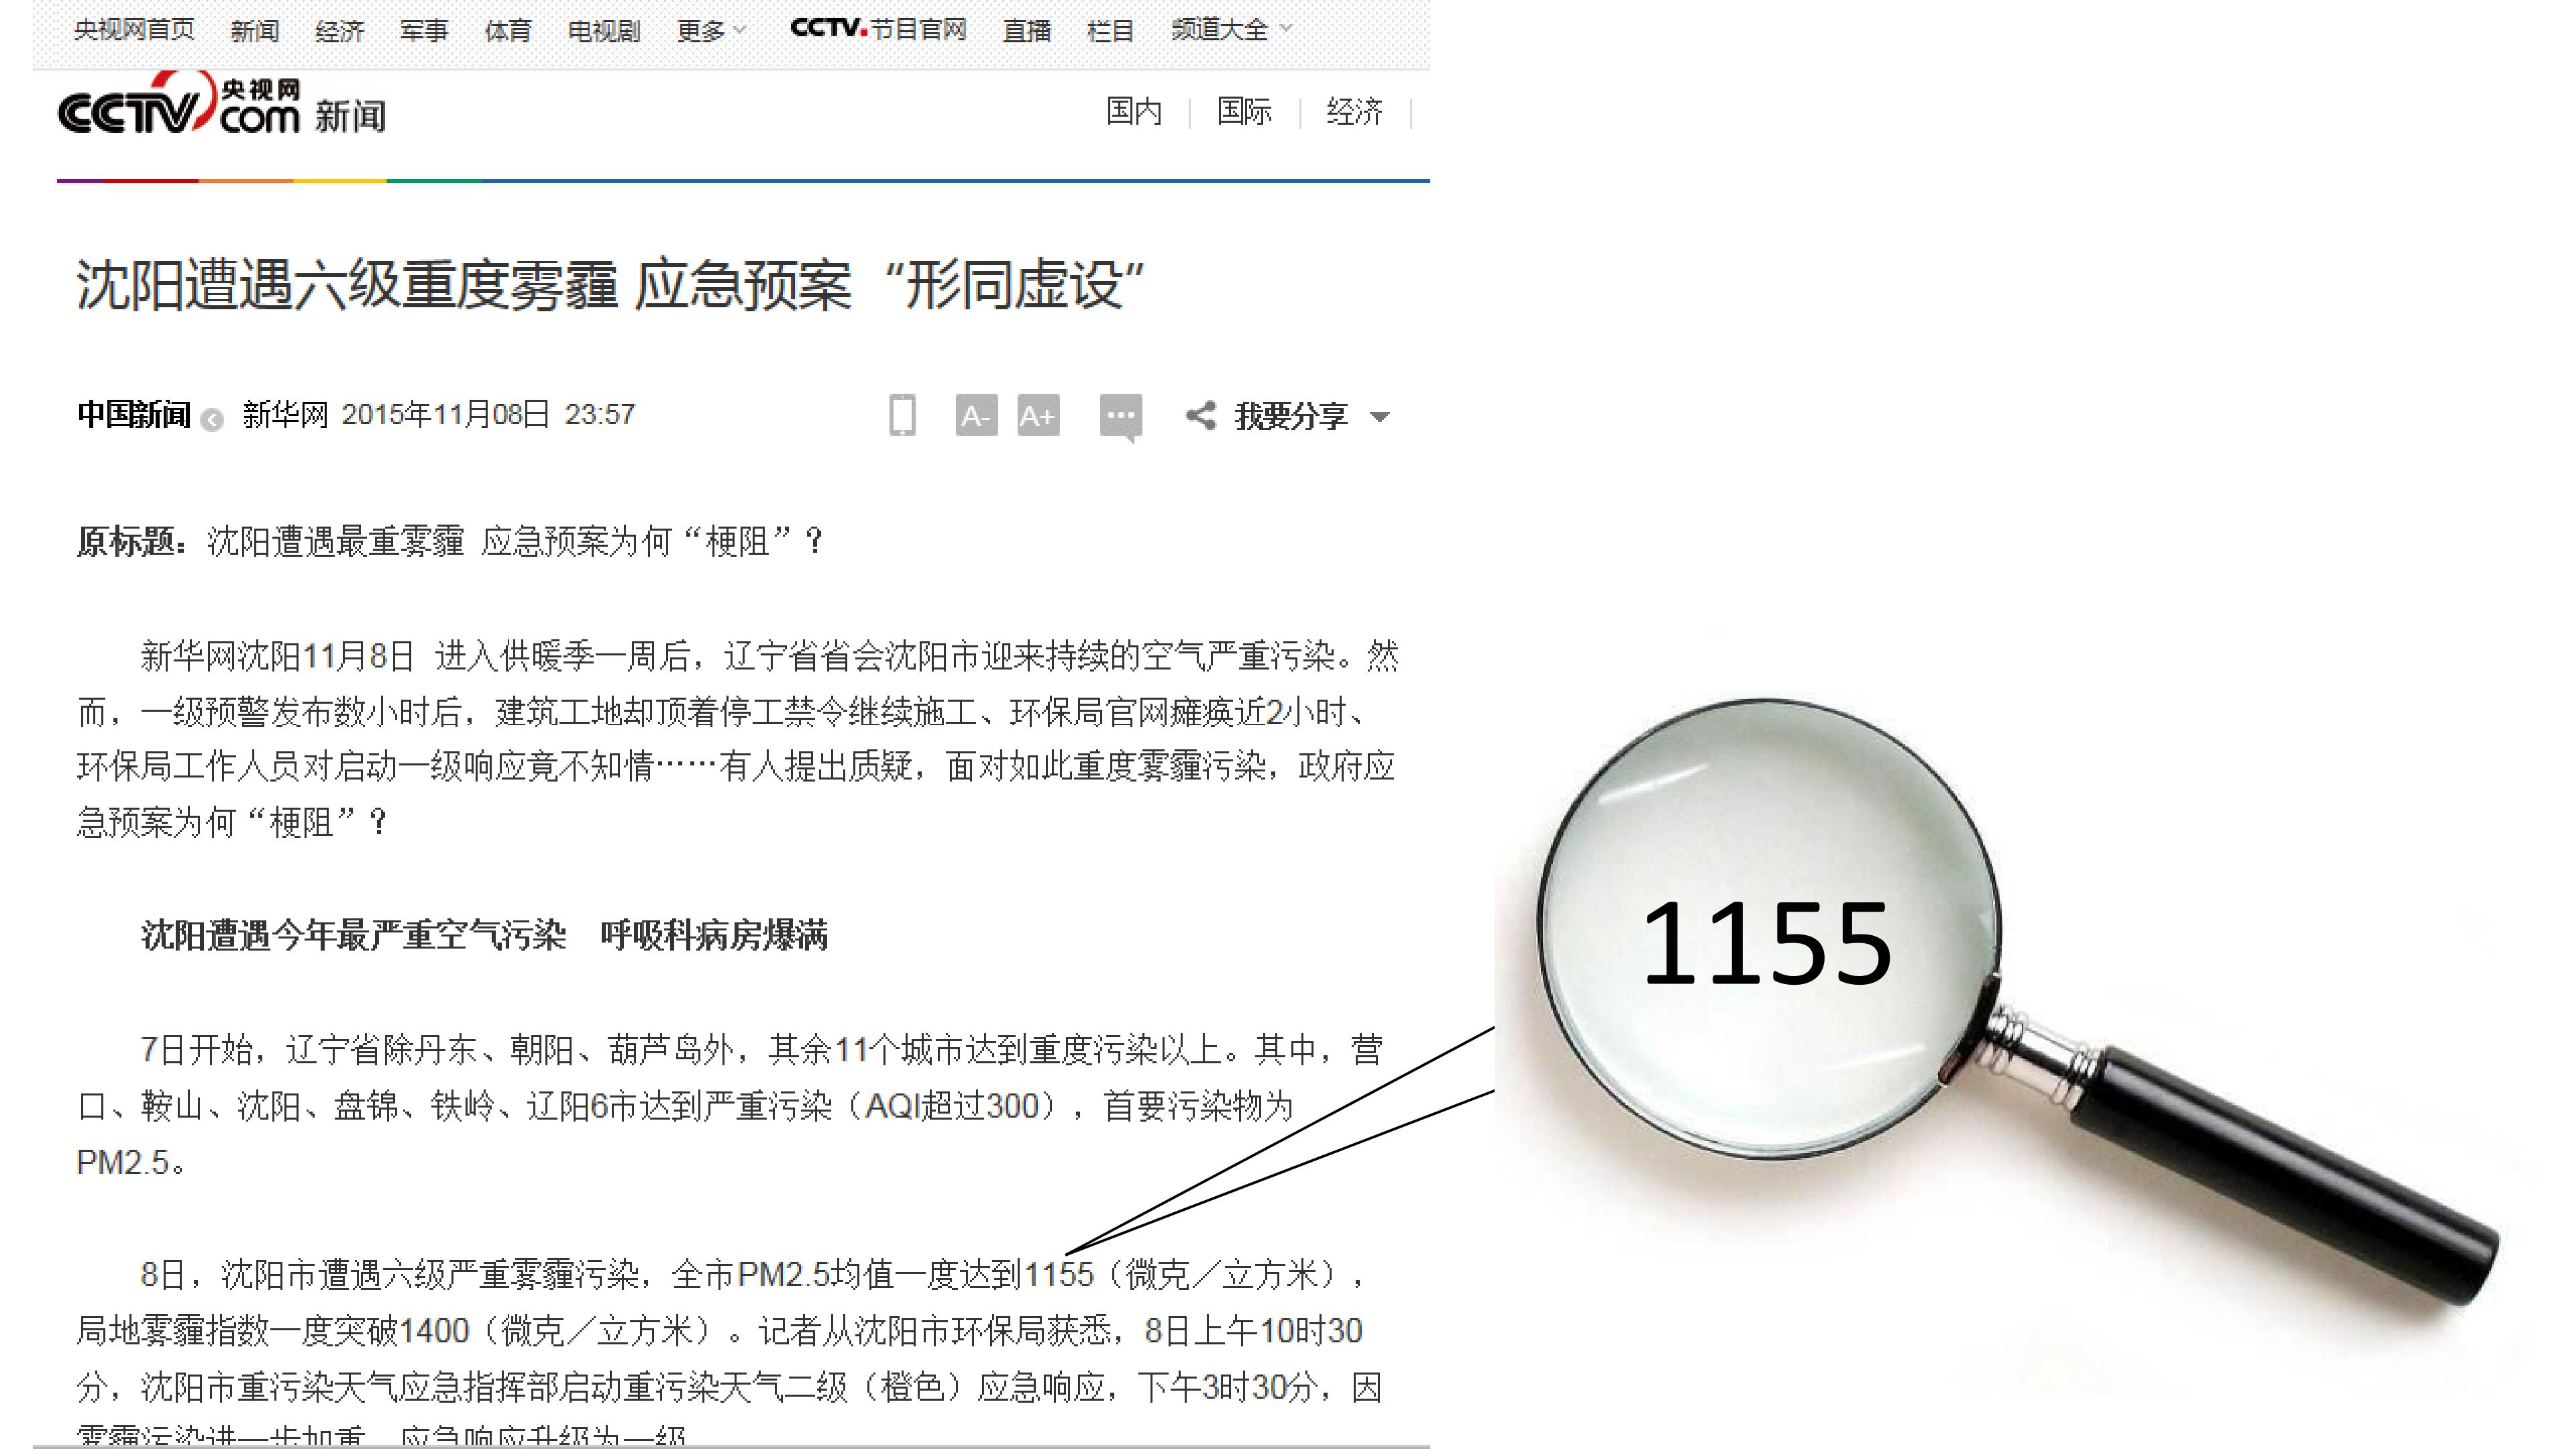
Task: Expand the 我要分享 dropdown arrow
Action: [x=1380, y=417]
